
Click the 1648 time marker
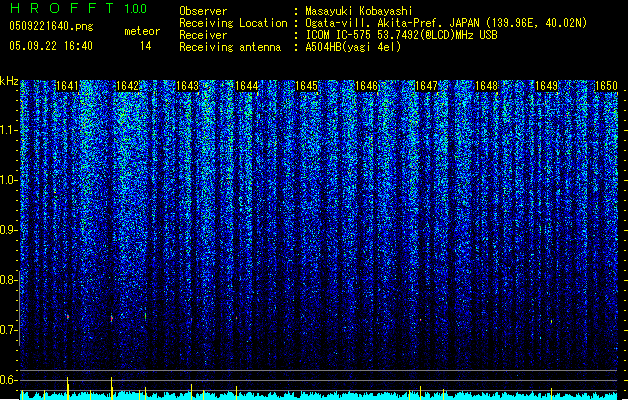[486, 86]
